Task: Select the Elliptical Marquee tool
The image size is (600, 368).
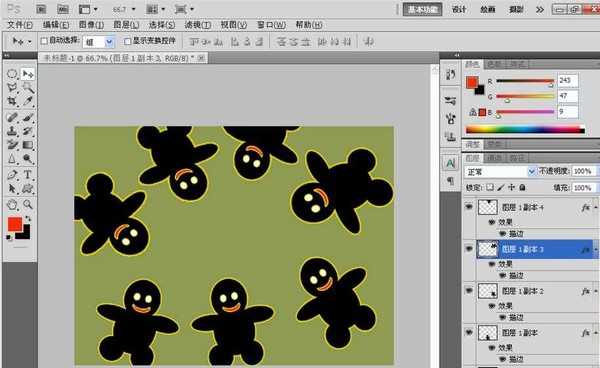Action: coord(12,73)
